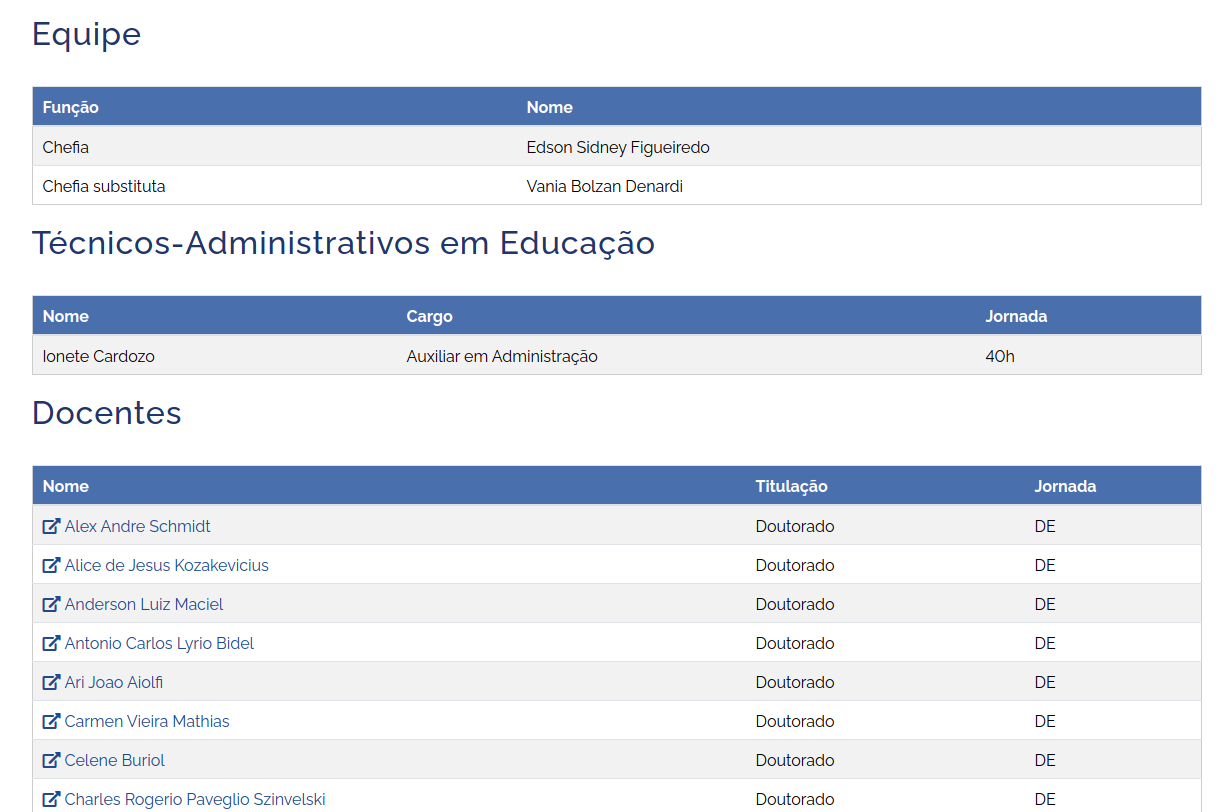
Task: Open Antonio Carlos Lyrio Bidel name link
Action: [x=159, y=643]
